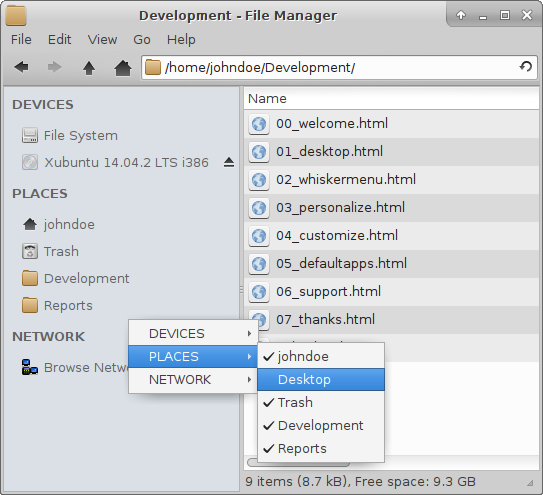Open the View menu
Image resolution: width=543 pixels, height=495 pixels.
[x=102, y=39]
